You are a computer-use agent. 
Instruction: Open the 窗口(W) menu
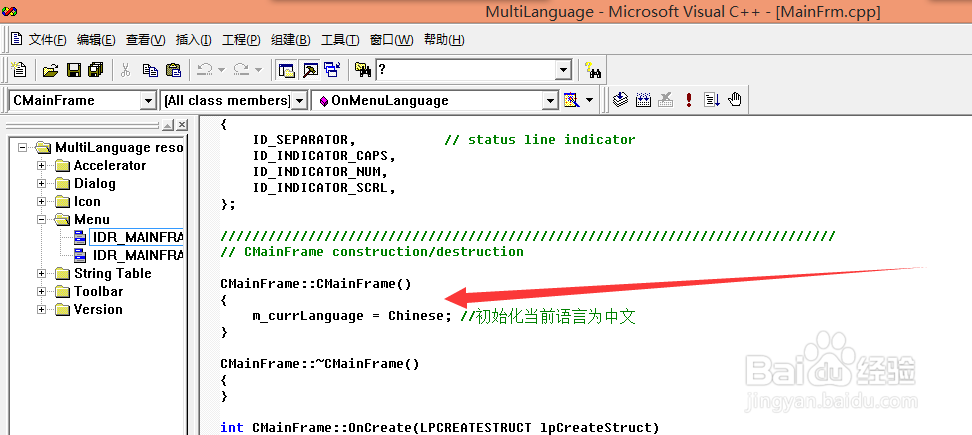coord(391,40)
